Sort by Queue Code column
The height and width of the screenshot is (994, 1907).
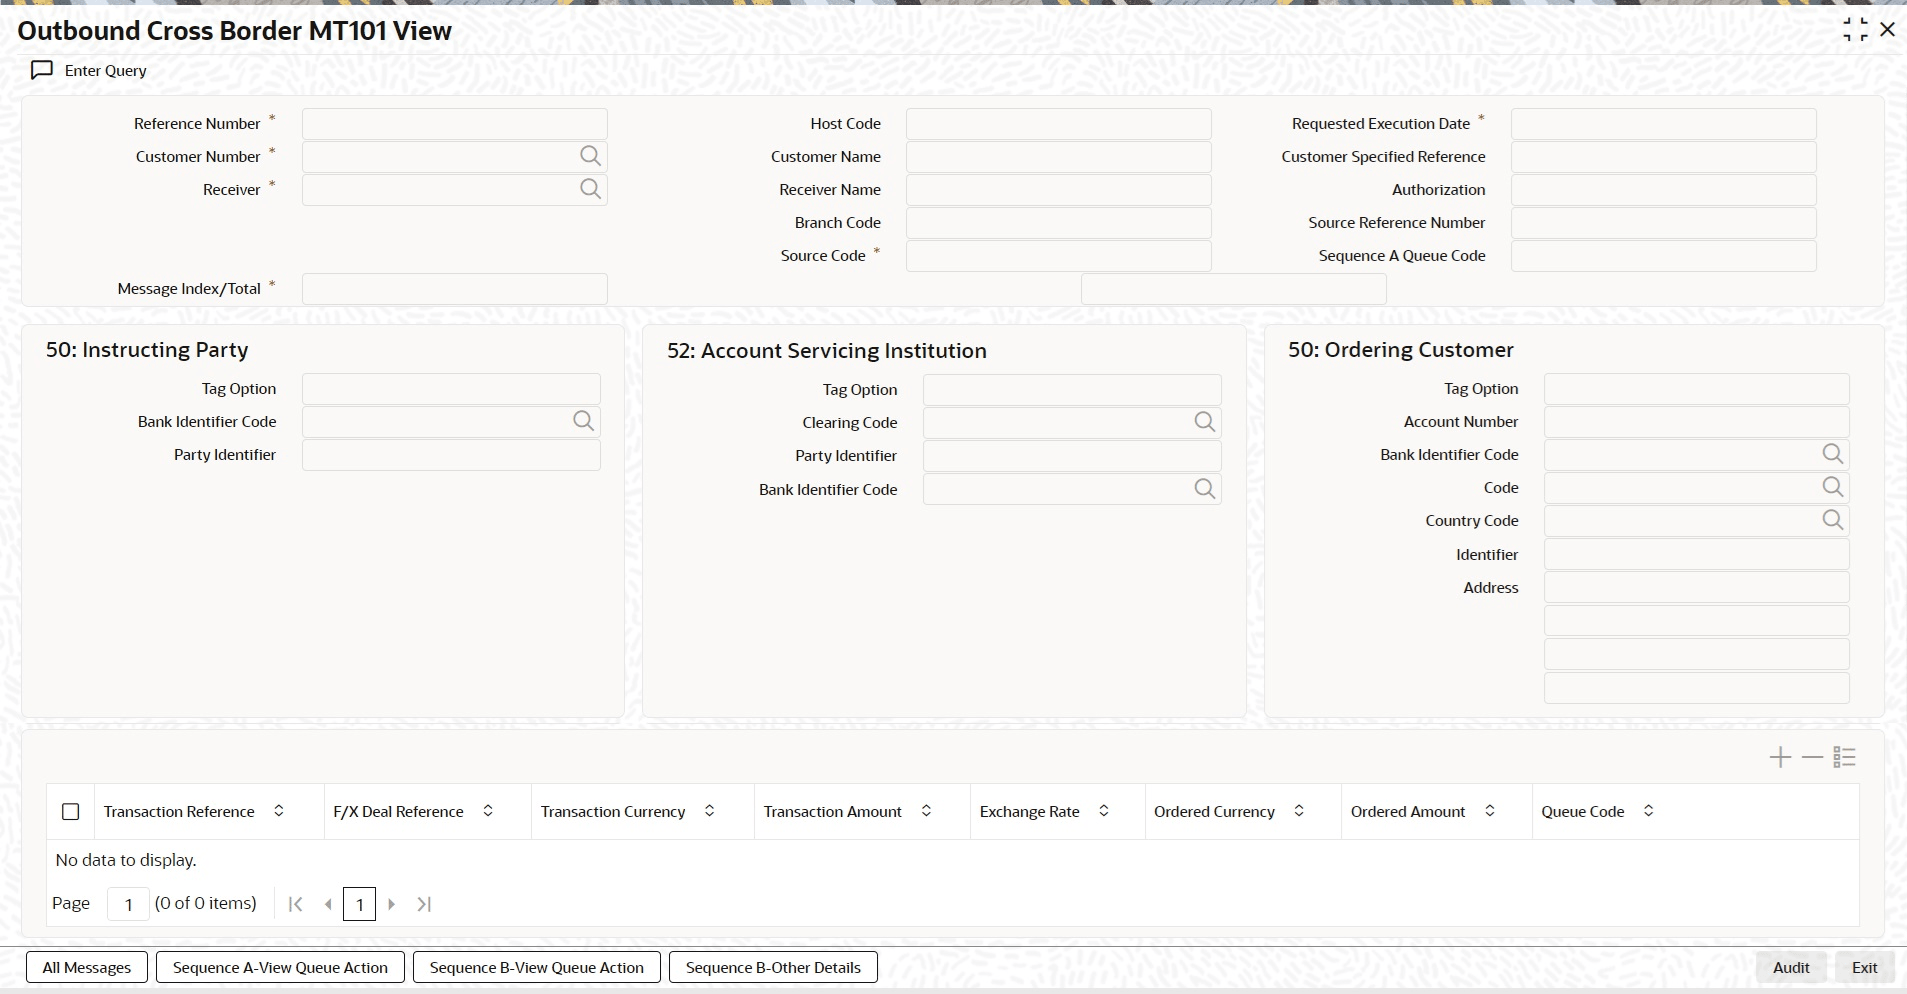coord(1649,811)
